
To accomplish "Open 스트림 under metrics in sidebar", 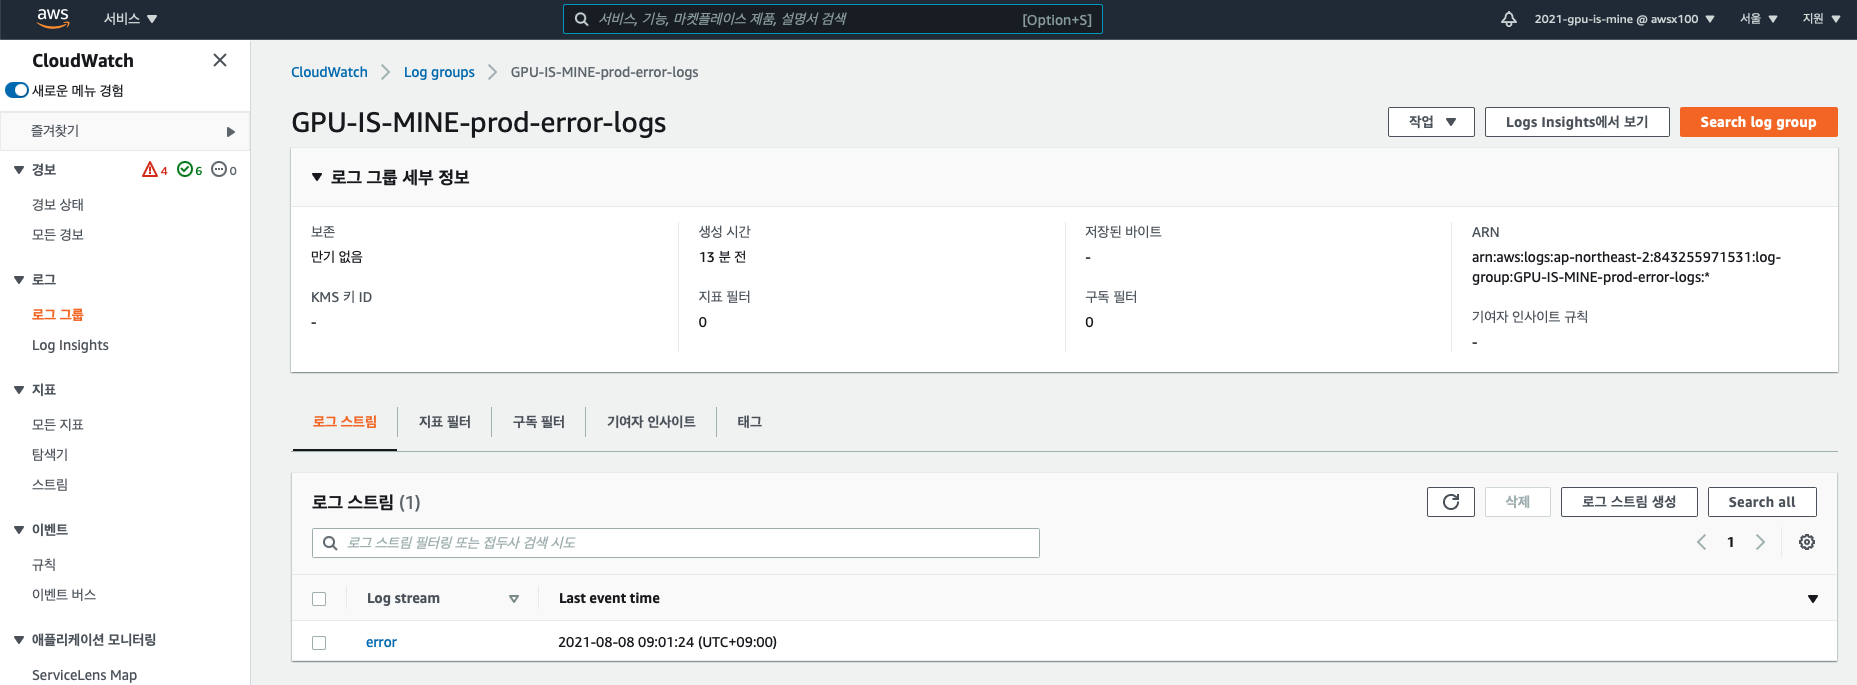I will (50, 485).
